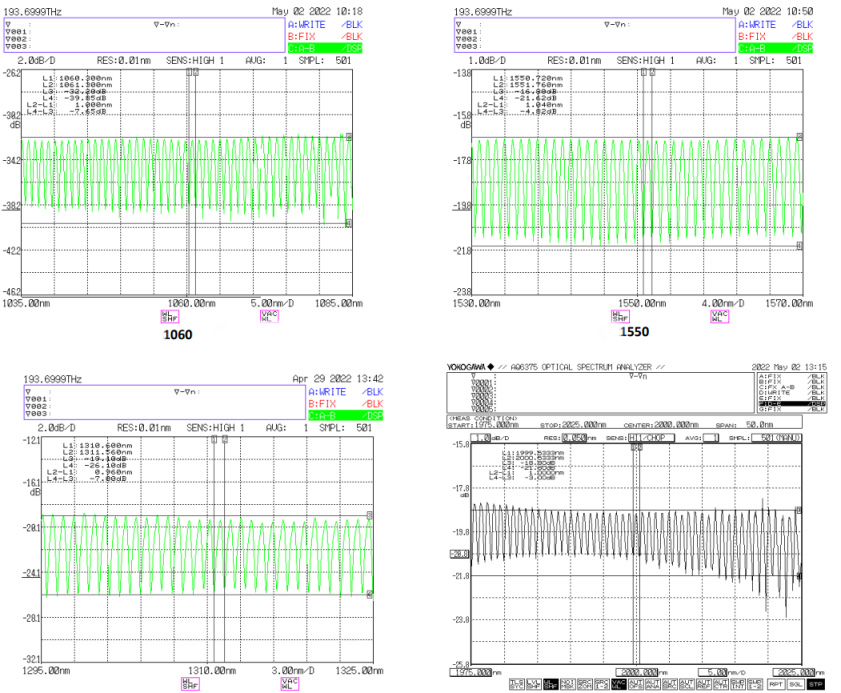Click the VAC WL indicator below the 1550 plot
Viewport: 841px width, 693px height.
pos(720,316)
